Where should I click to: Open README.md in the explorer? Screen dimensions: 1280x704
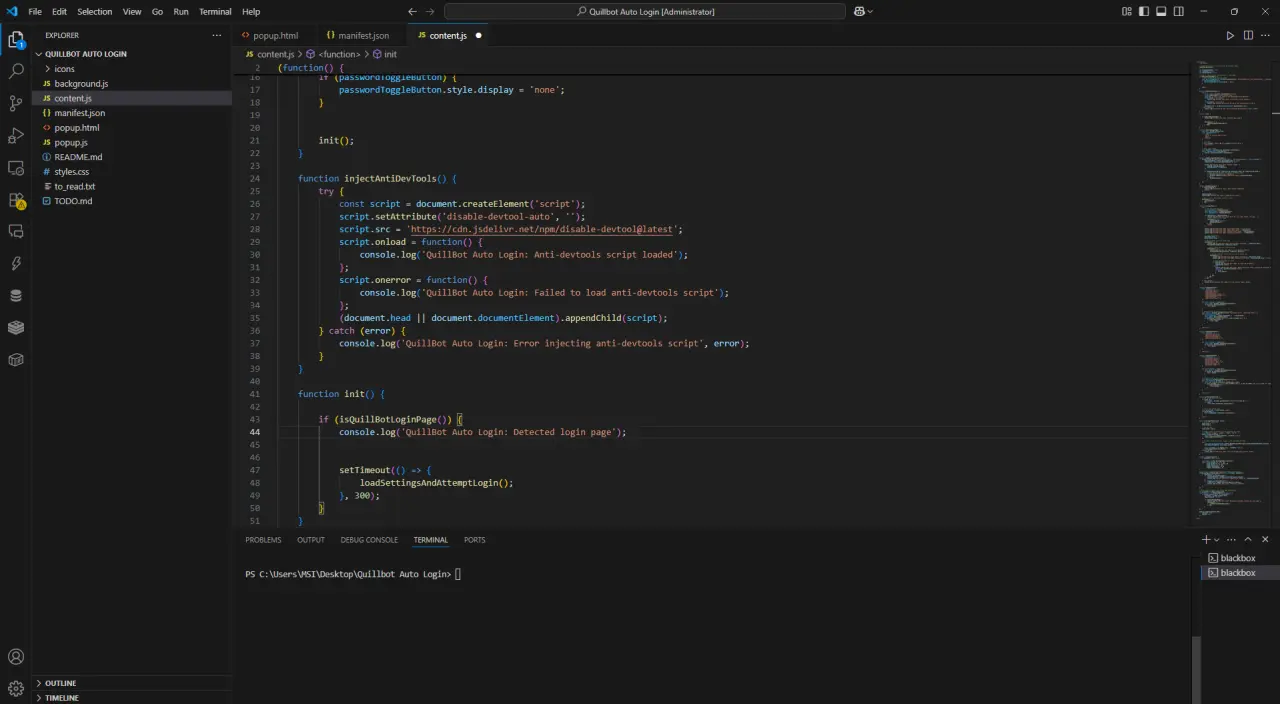pyautogui.click(x=132, y=157)
